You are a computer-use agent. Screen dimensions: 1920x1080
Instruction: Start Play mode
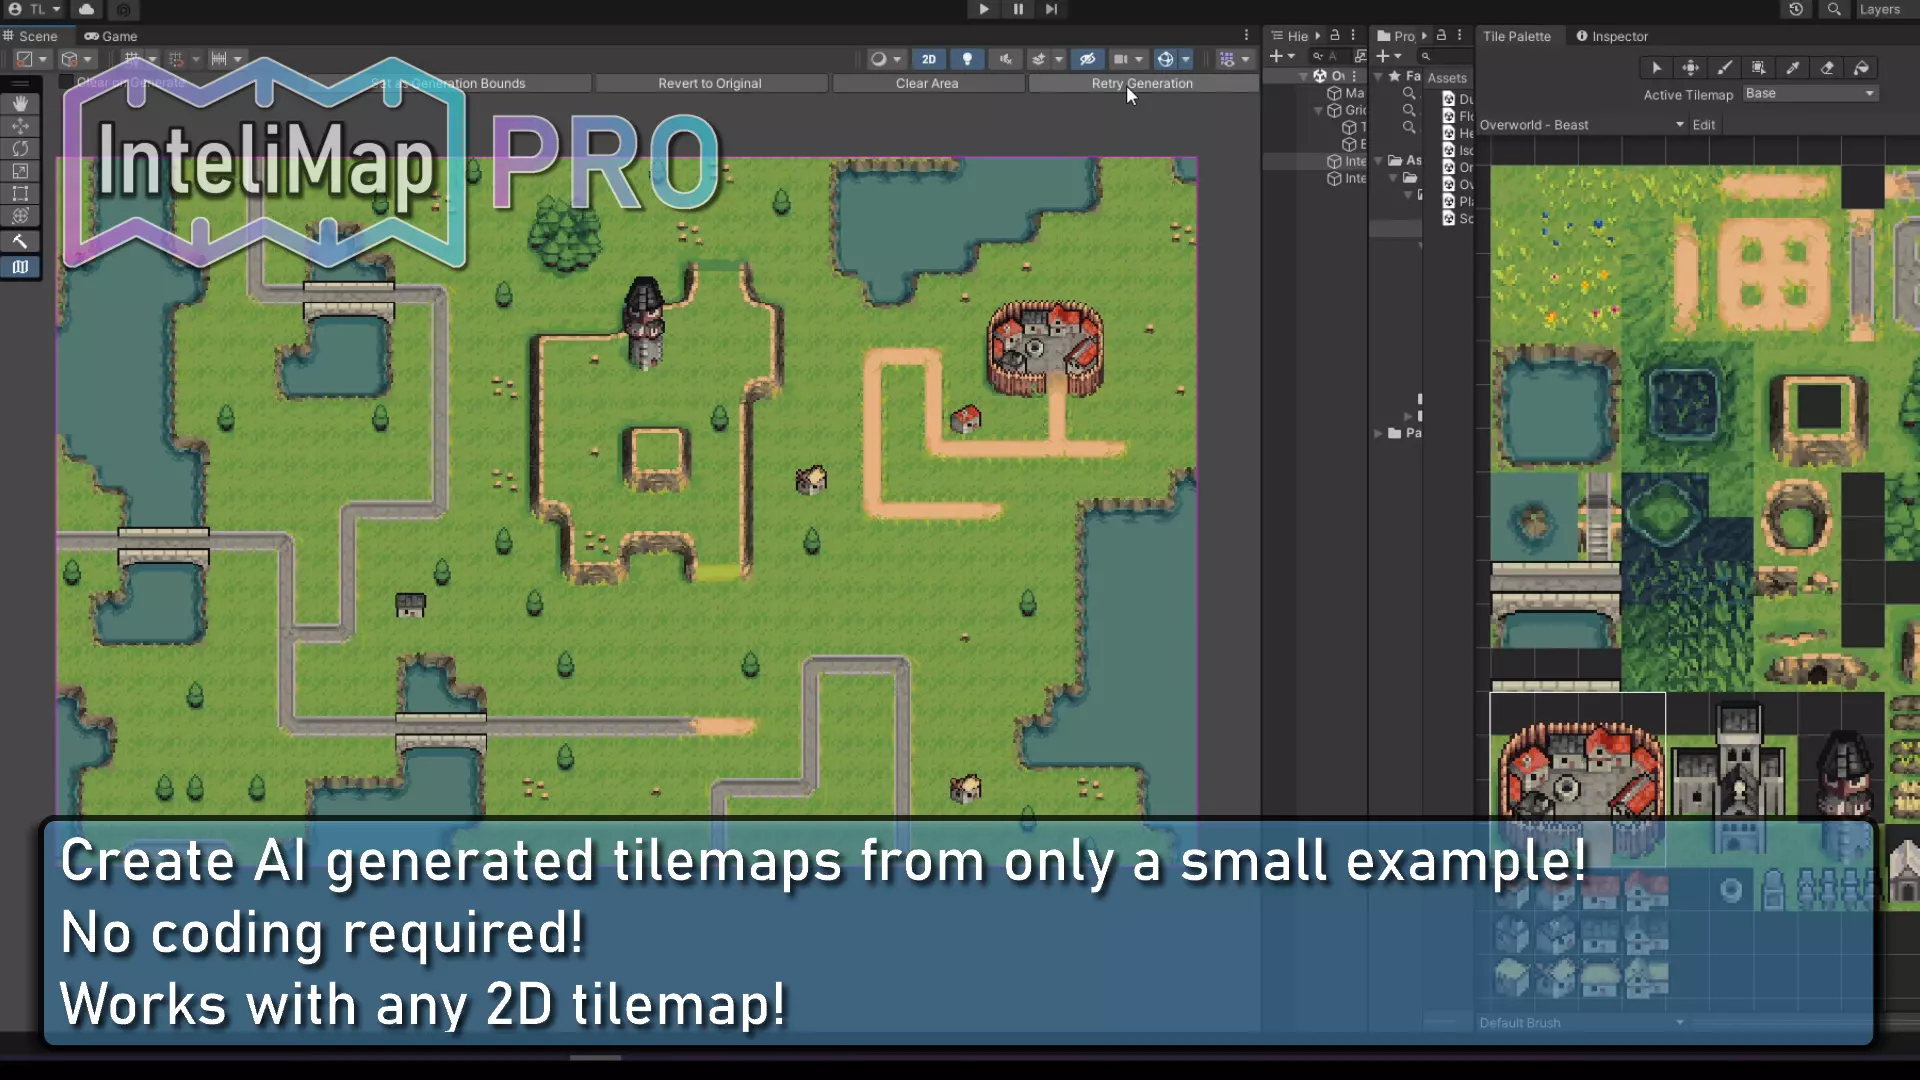click(984, 9)
